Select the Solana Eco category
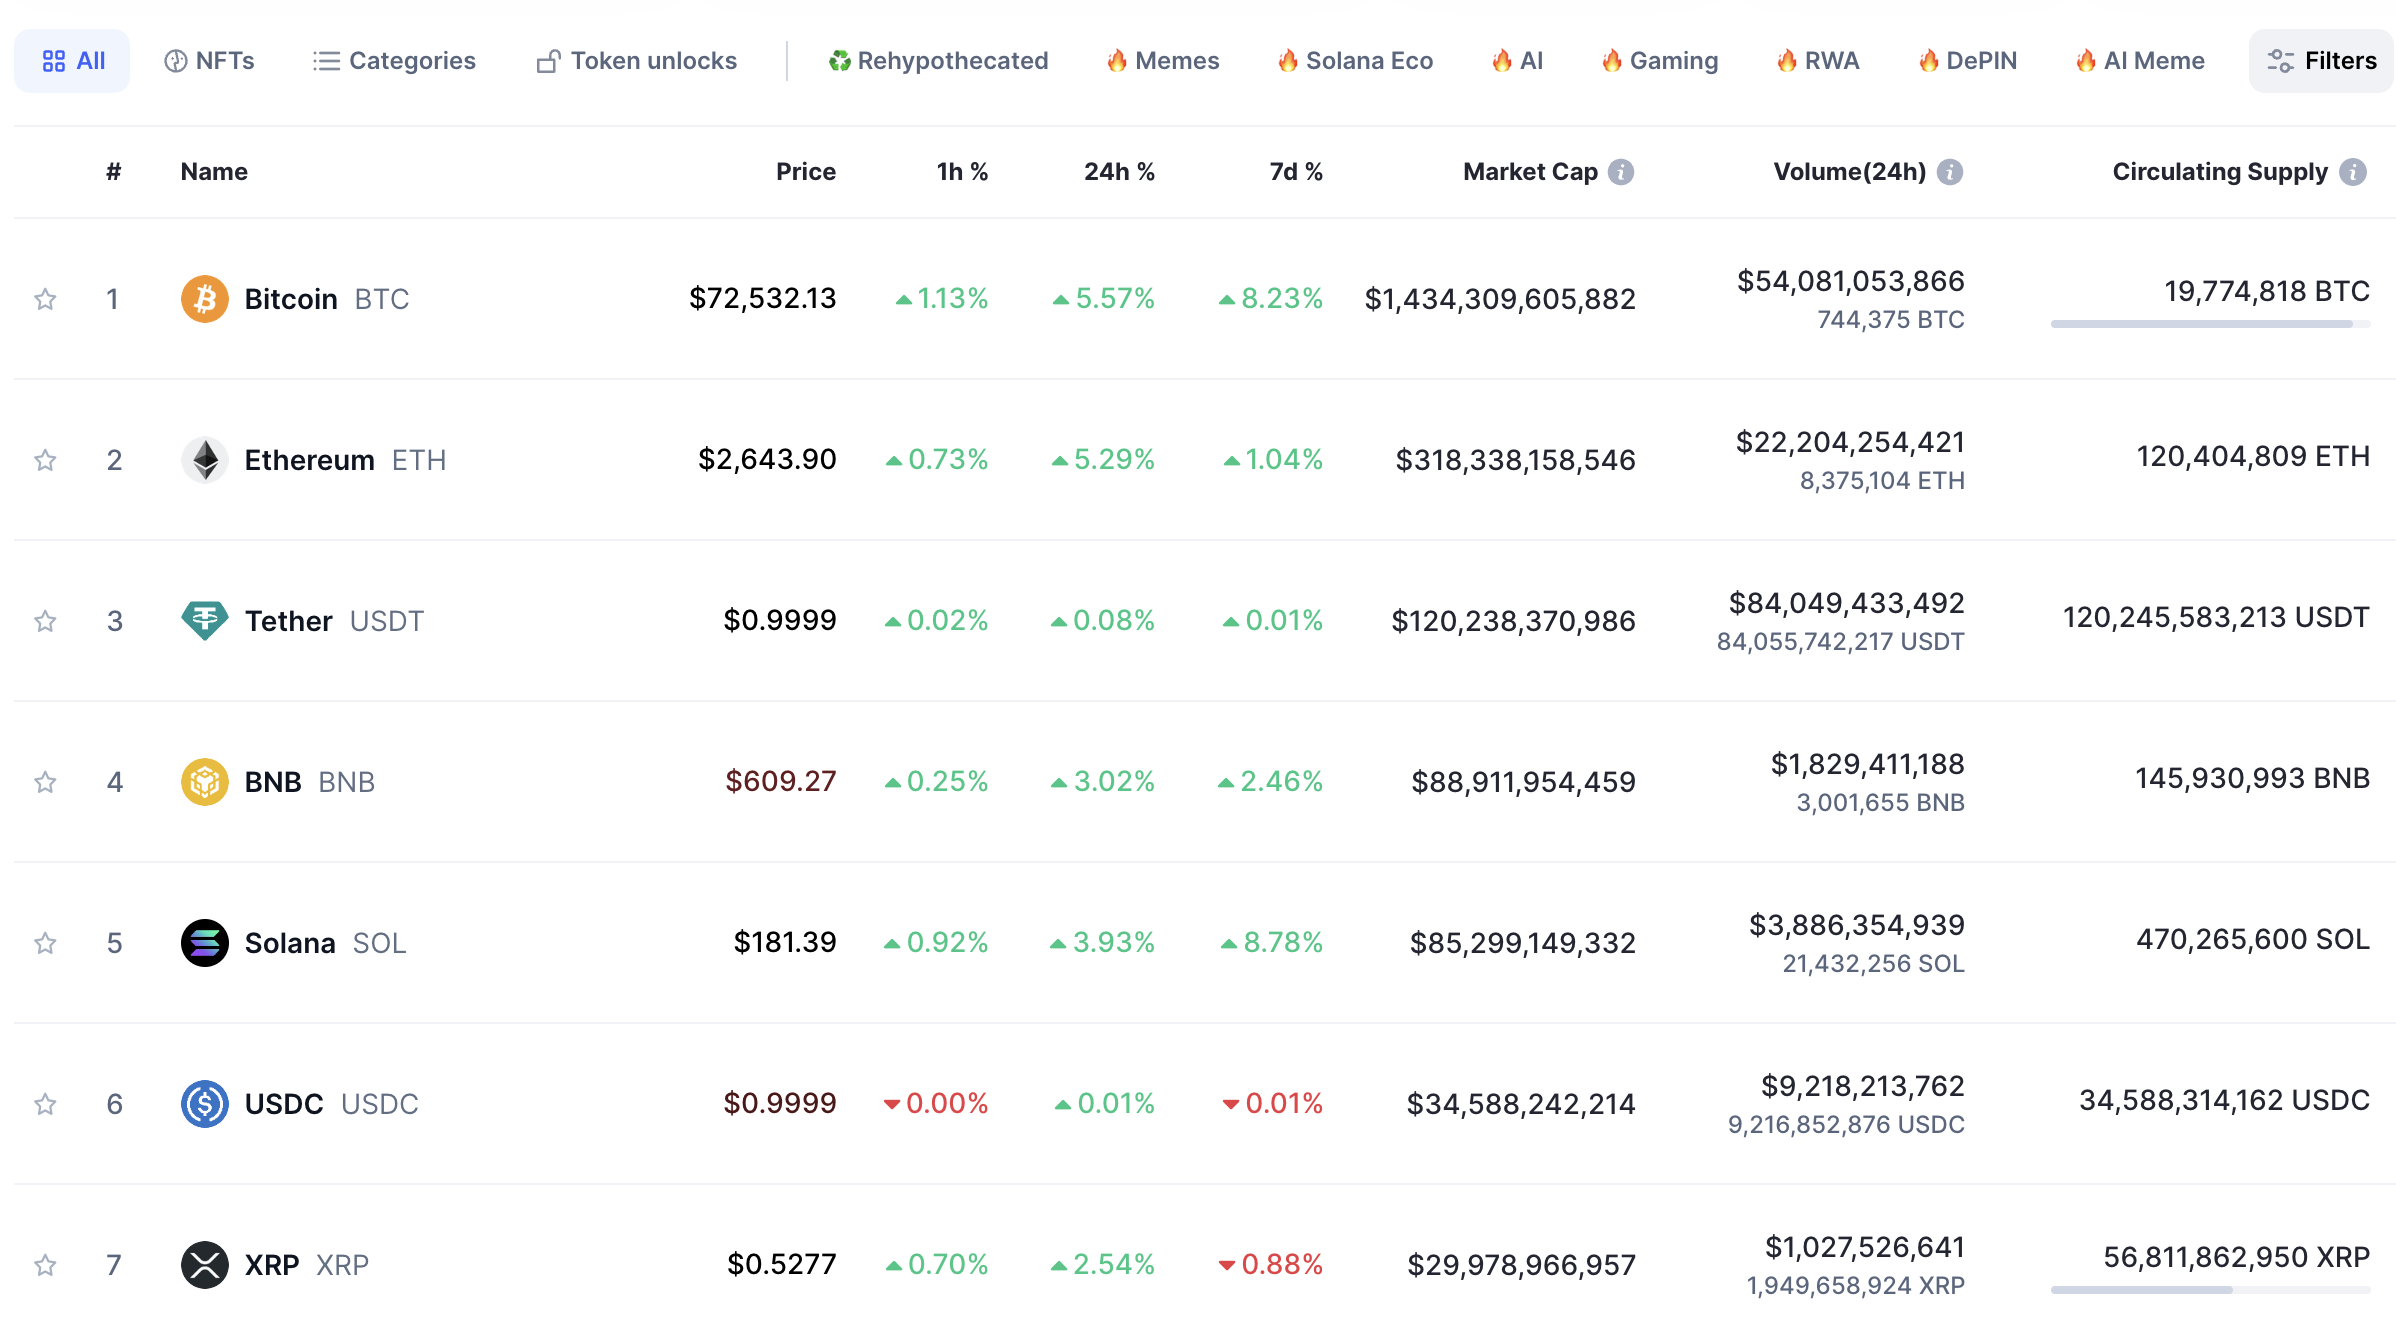Image resolution: width=2396 pixels, height=1332 pixels. tap(1355, 61)
